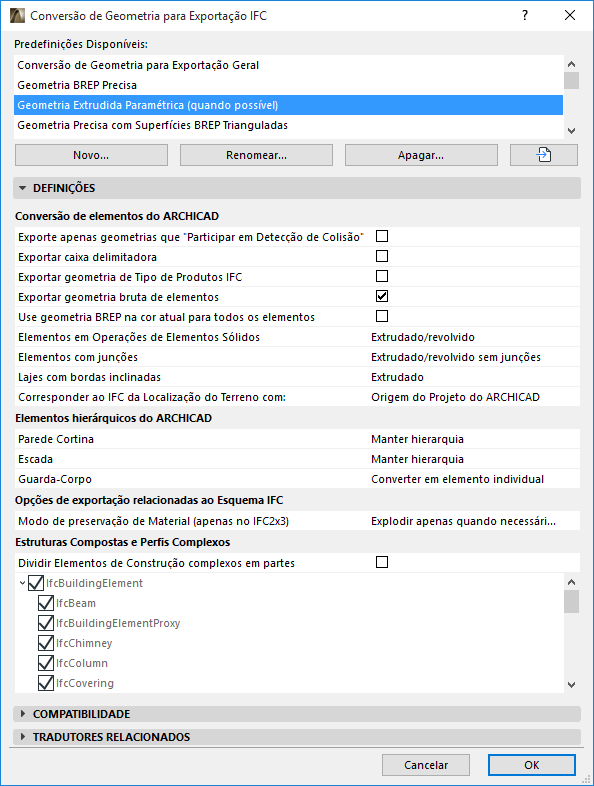Enable Exportar geometria de Tipo de Produtos IFC
Viewport: 594px width, 786px height.
[x=382, y=276]
